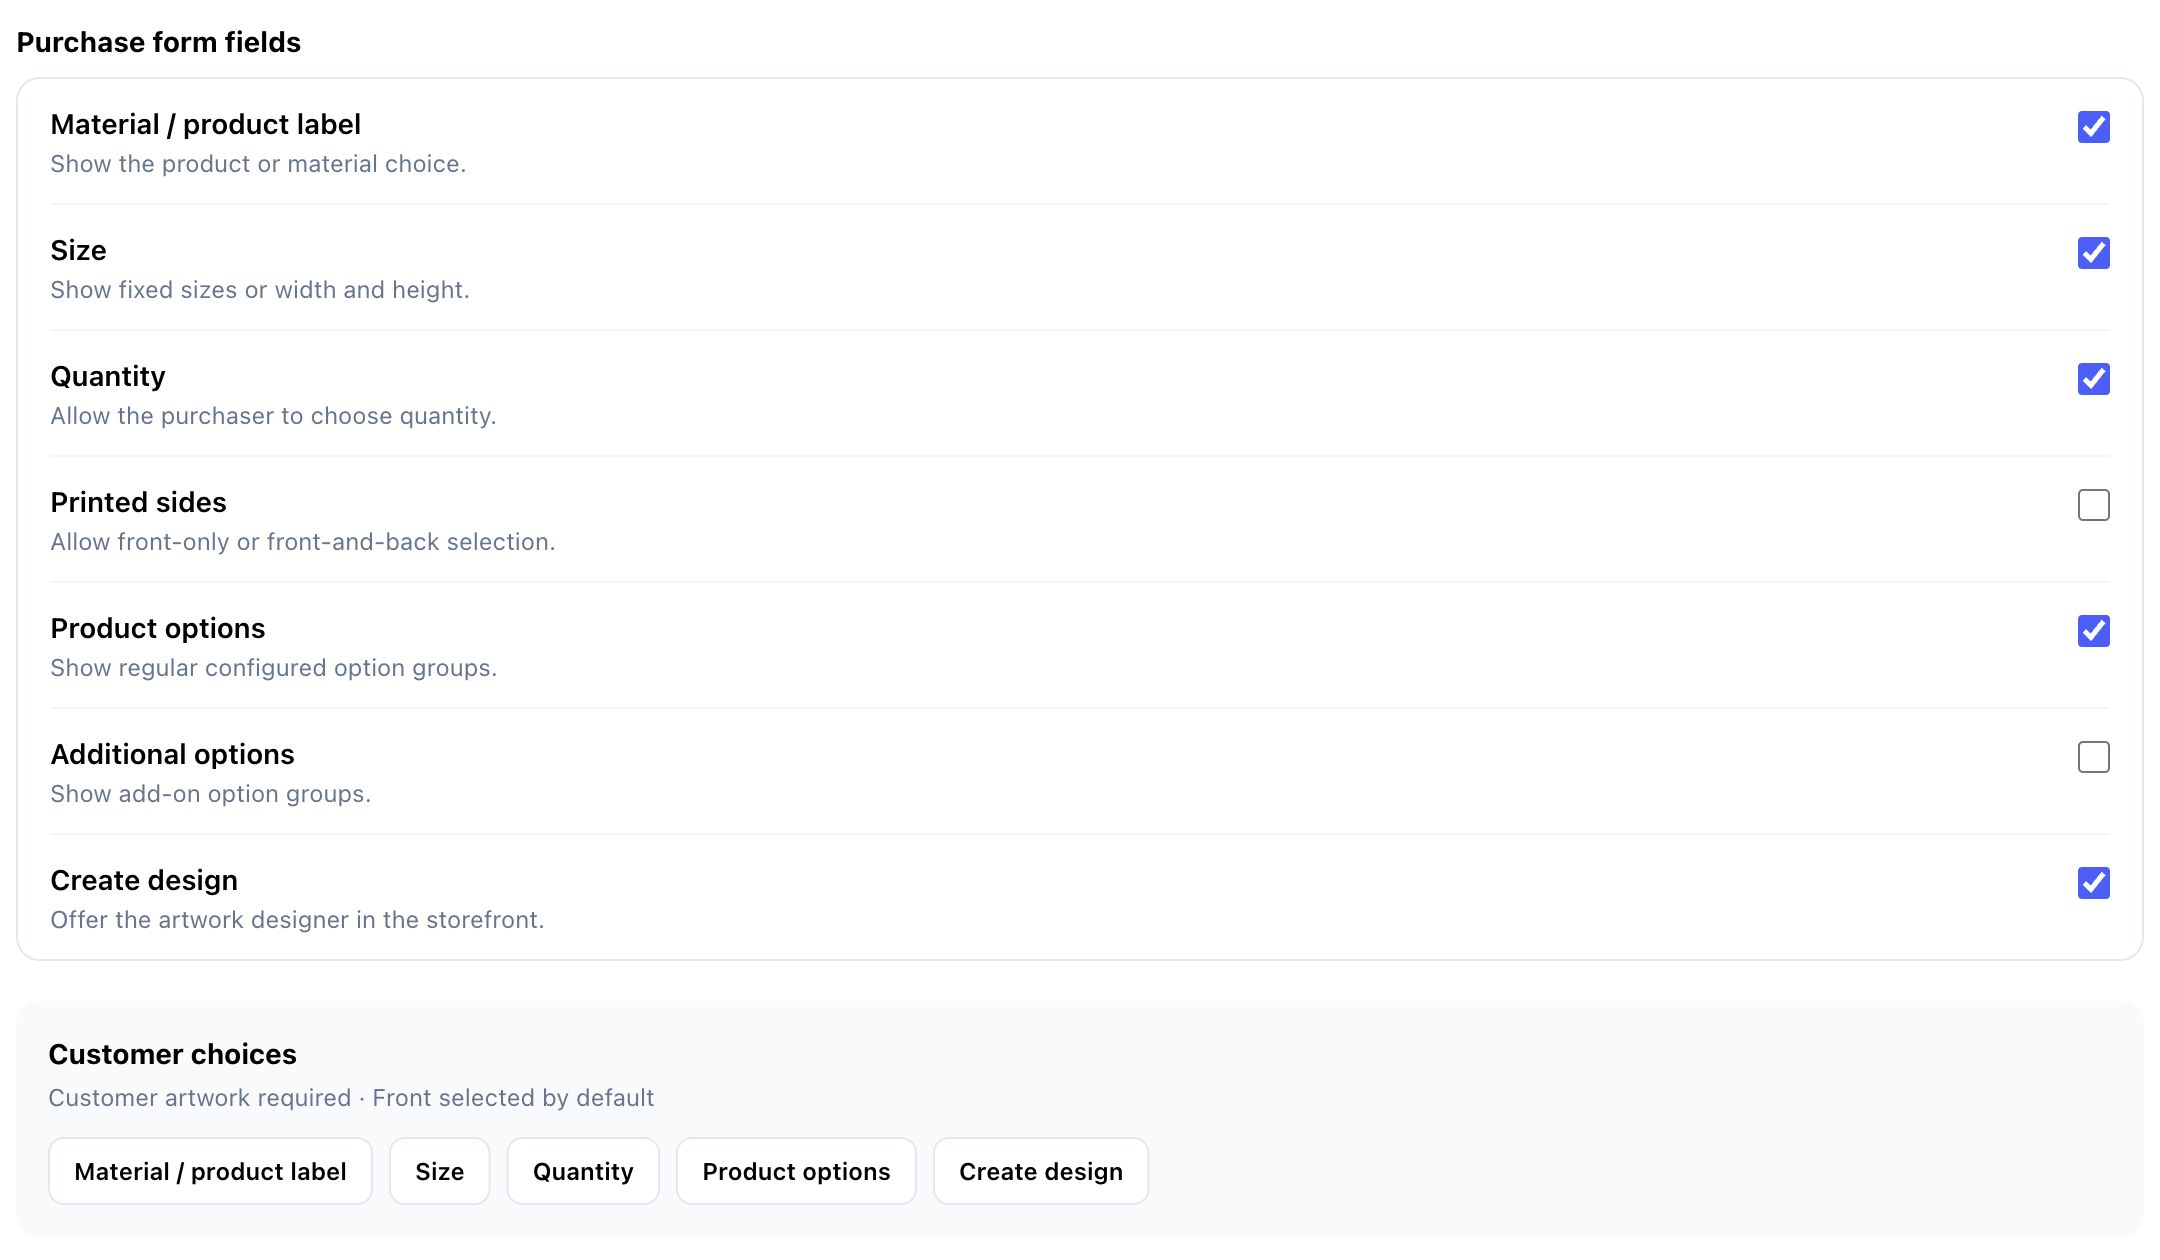This screenshot has height=1260, width=2160.
Task: Click 'Offer the artwork designer in the storefront.'
Action: pos(297,920)
